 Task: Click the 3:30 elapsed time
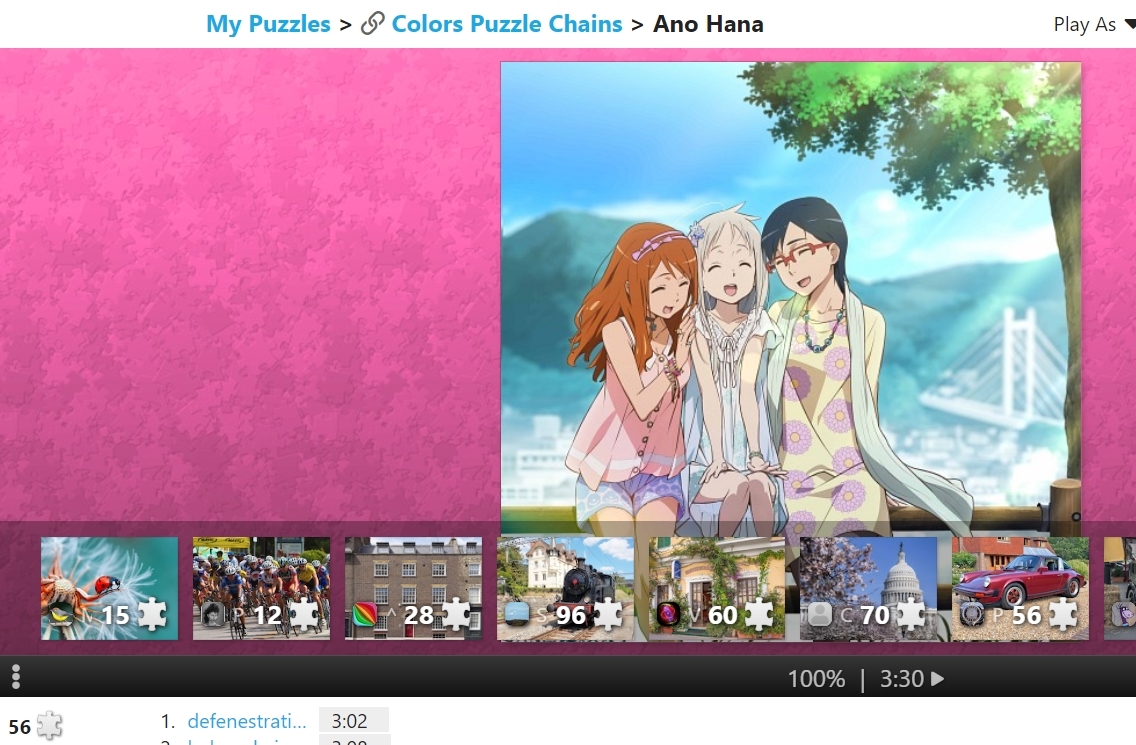coord(901,679)
